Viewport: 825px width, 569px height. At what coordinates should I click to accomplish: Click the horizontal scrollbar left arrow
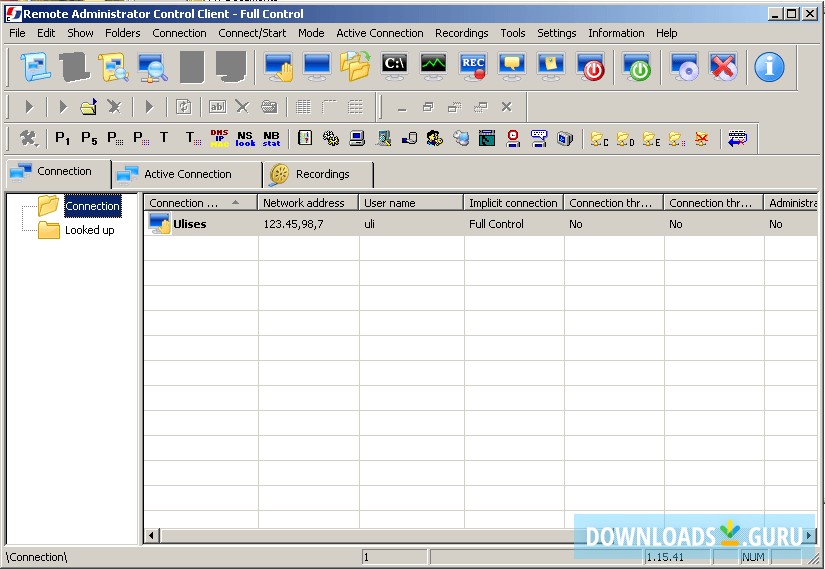[x=152, y=536]
